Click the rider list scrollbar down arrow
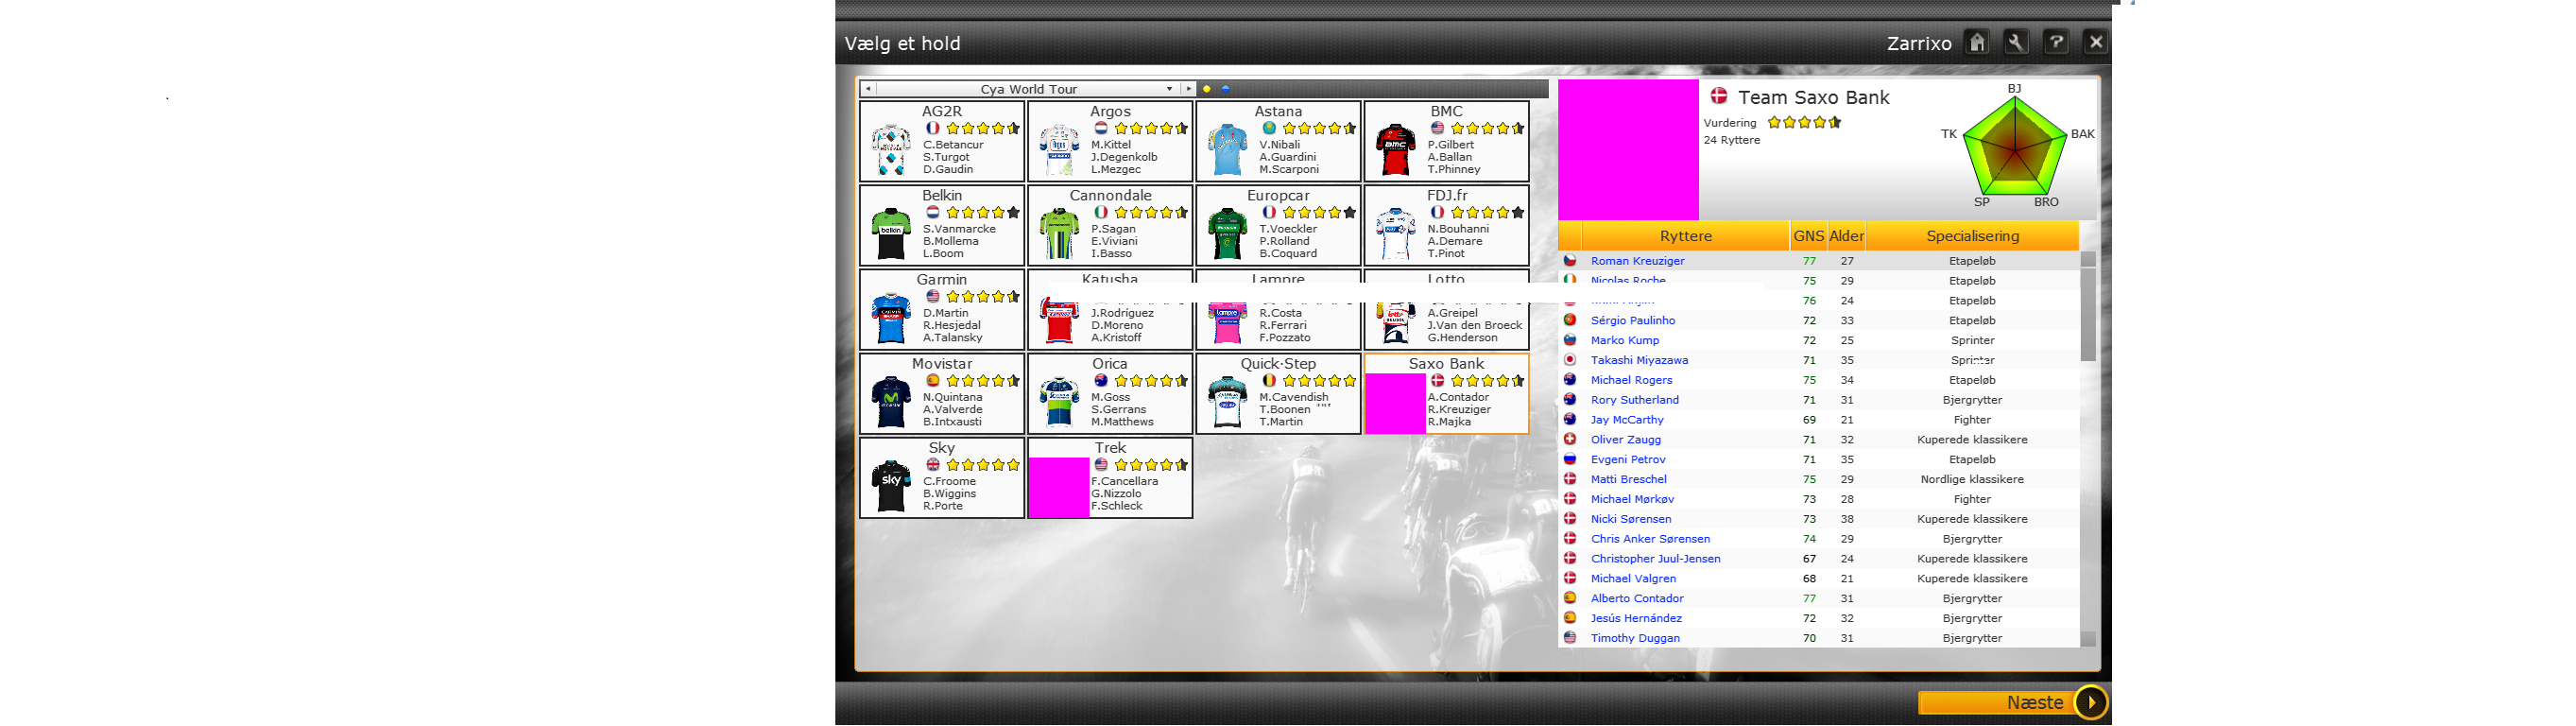The height and width of the screenshot is (726, 2576). click(2088, 638)
